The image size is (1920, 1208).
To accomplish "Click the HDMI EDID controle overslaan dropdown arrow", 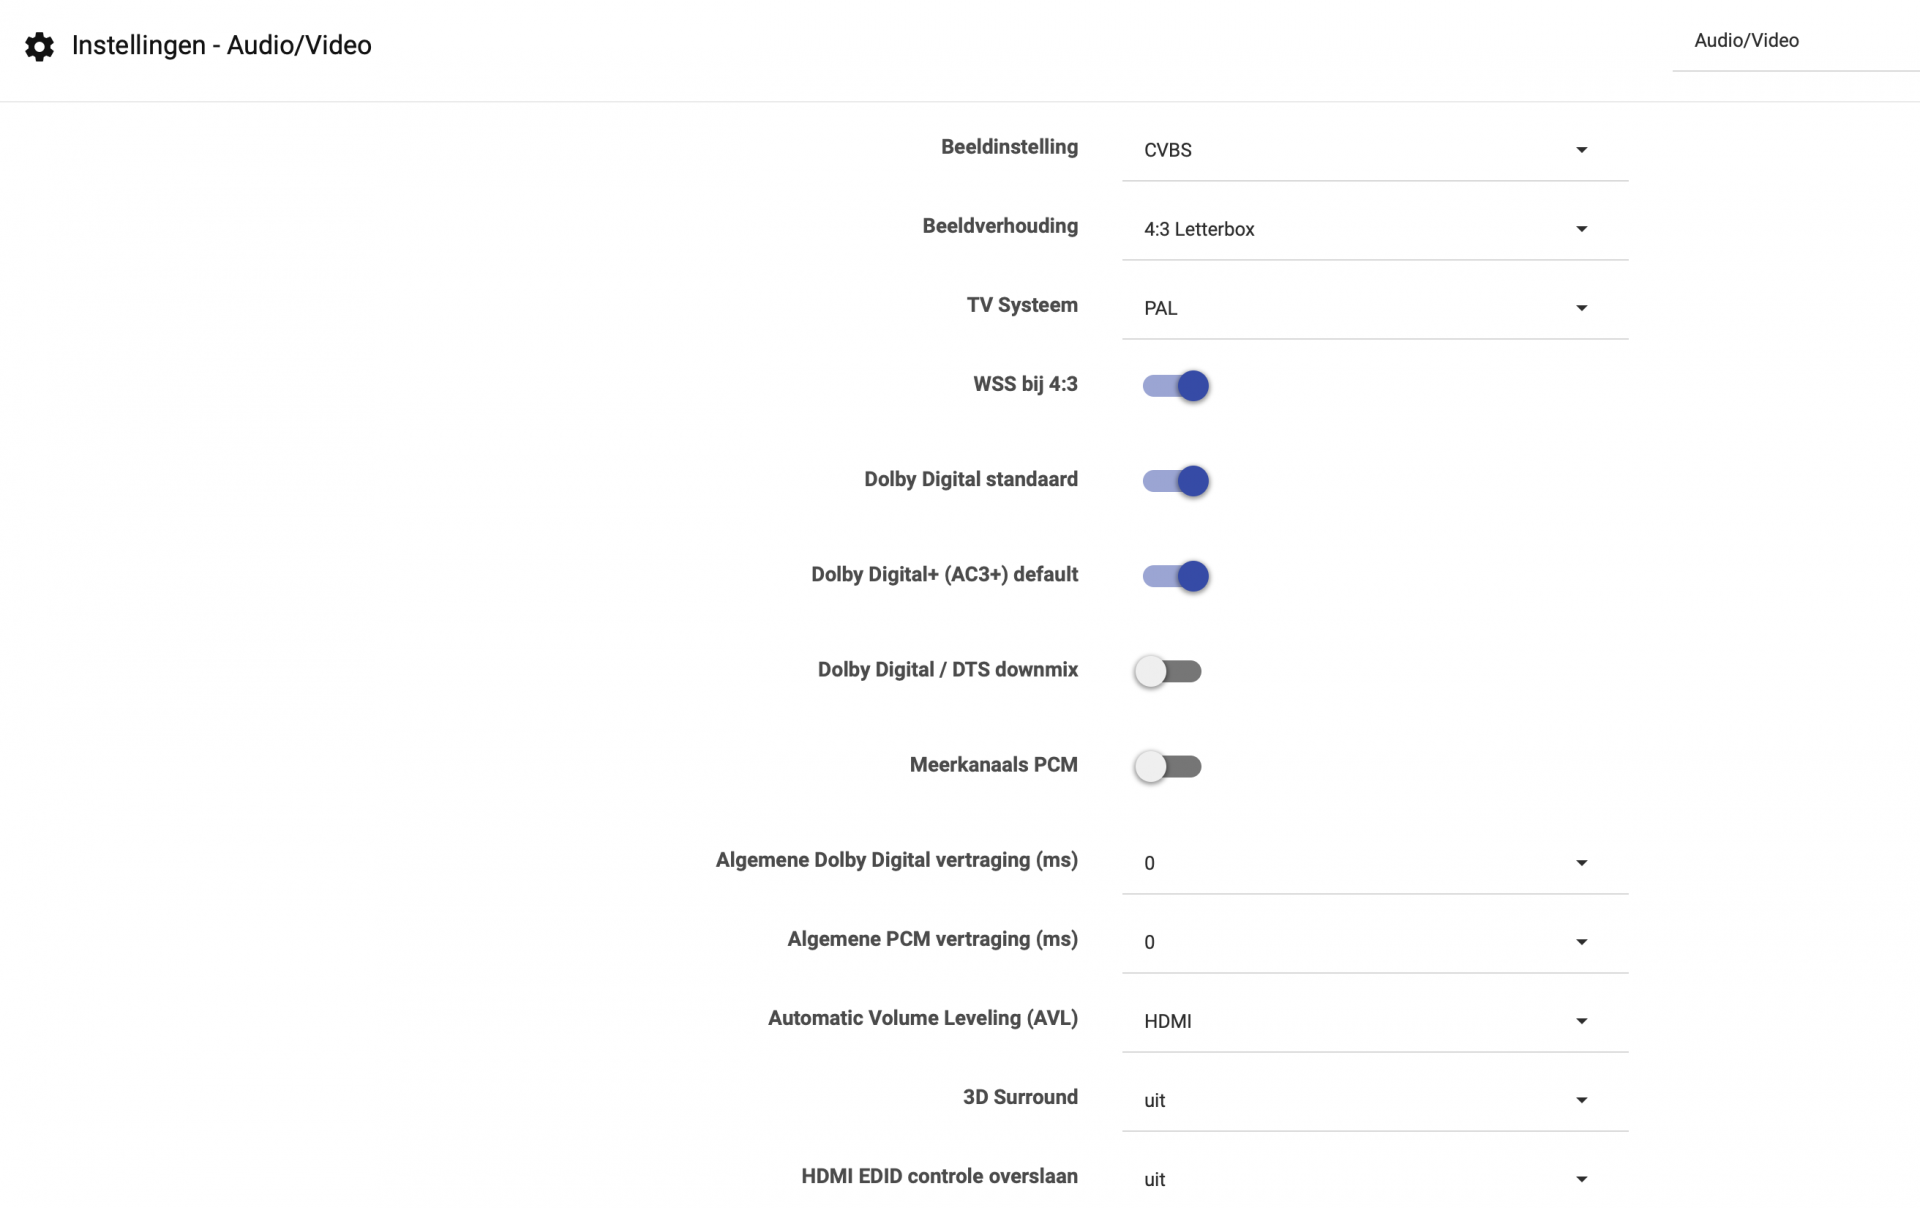I will (1581, 1179).
